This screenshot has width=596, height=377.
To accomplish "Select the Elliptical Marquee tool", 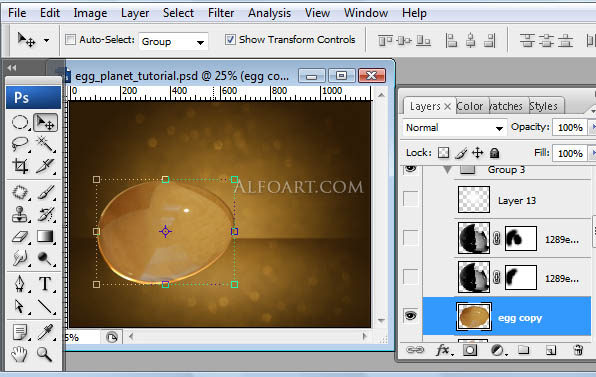I will (x=20, y=122).
